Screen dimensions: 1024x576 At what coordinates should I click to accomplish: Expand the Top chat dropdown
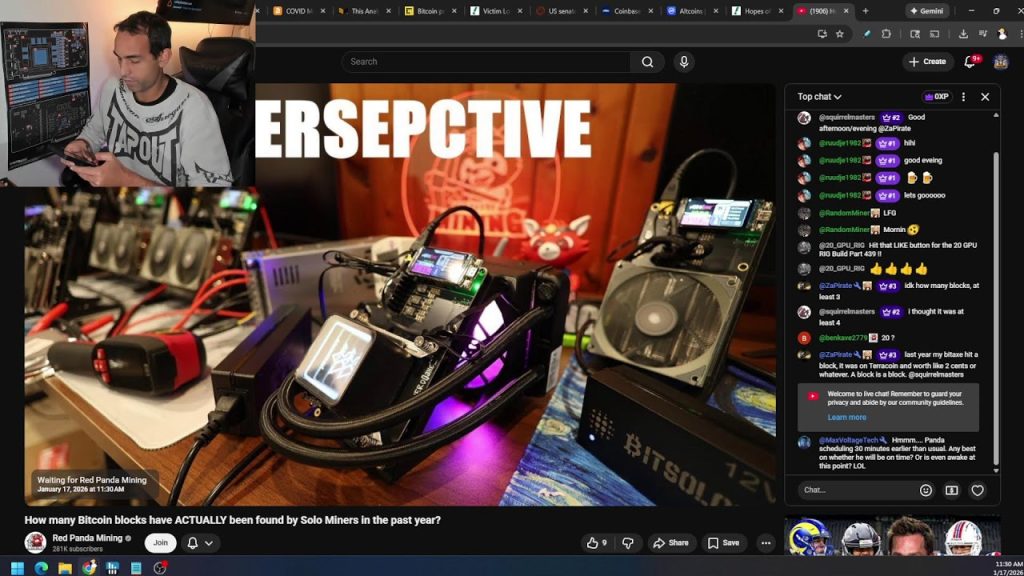(819, 97)
